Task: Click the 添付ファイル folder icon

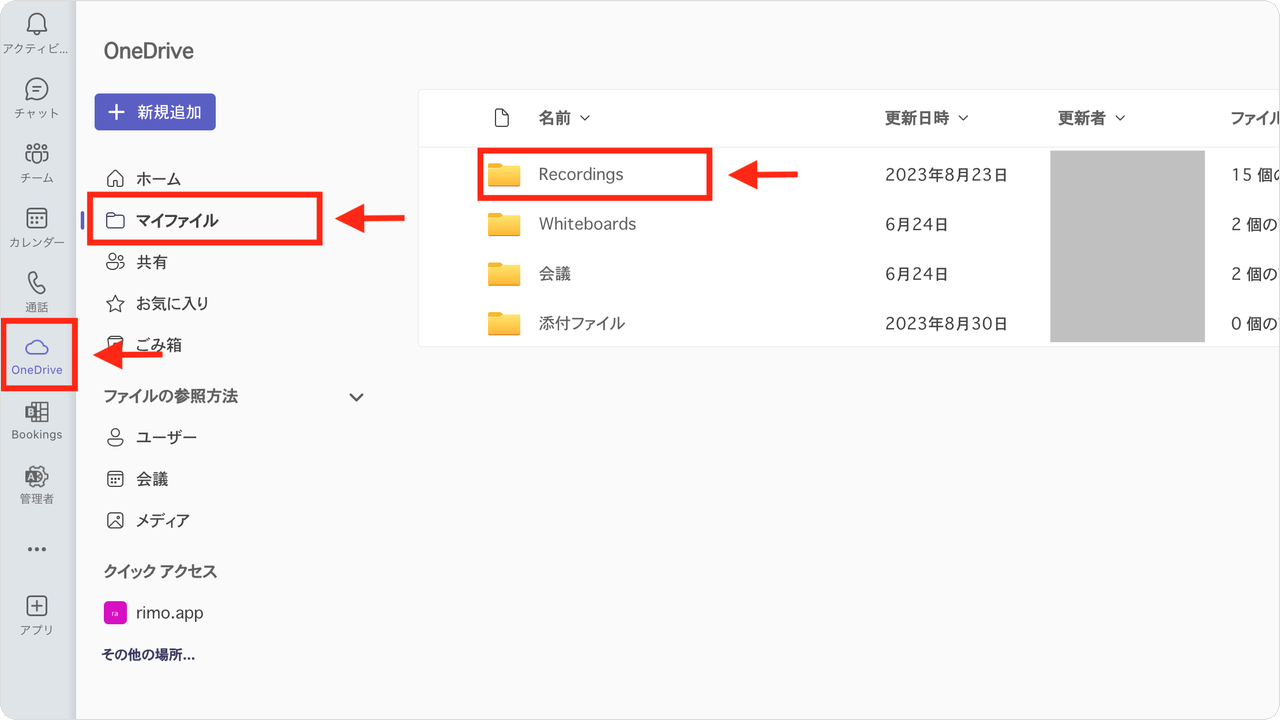Action: [504, 323]
